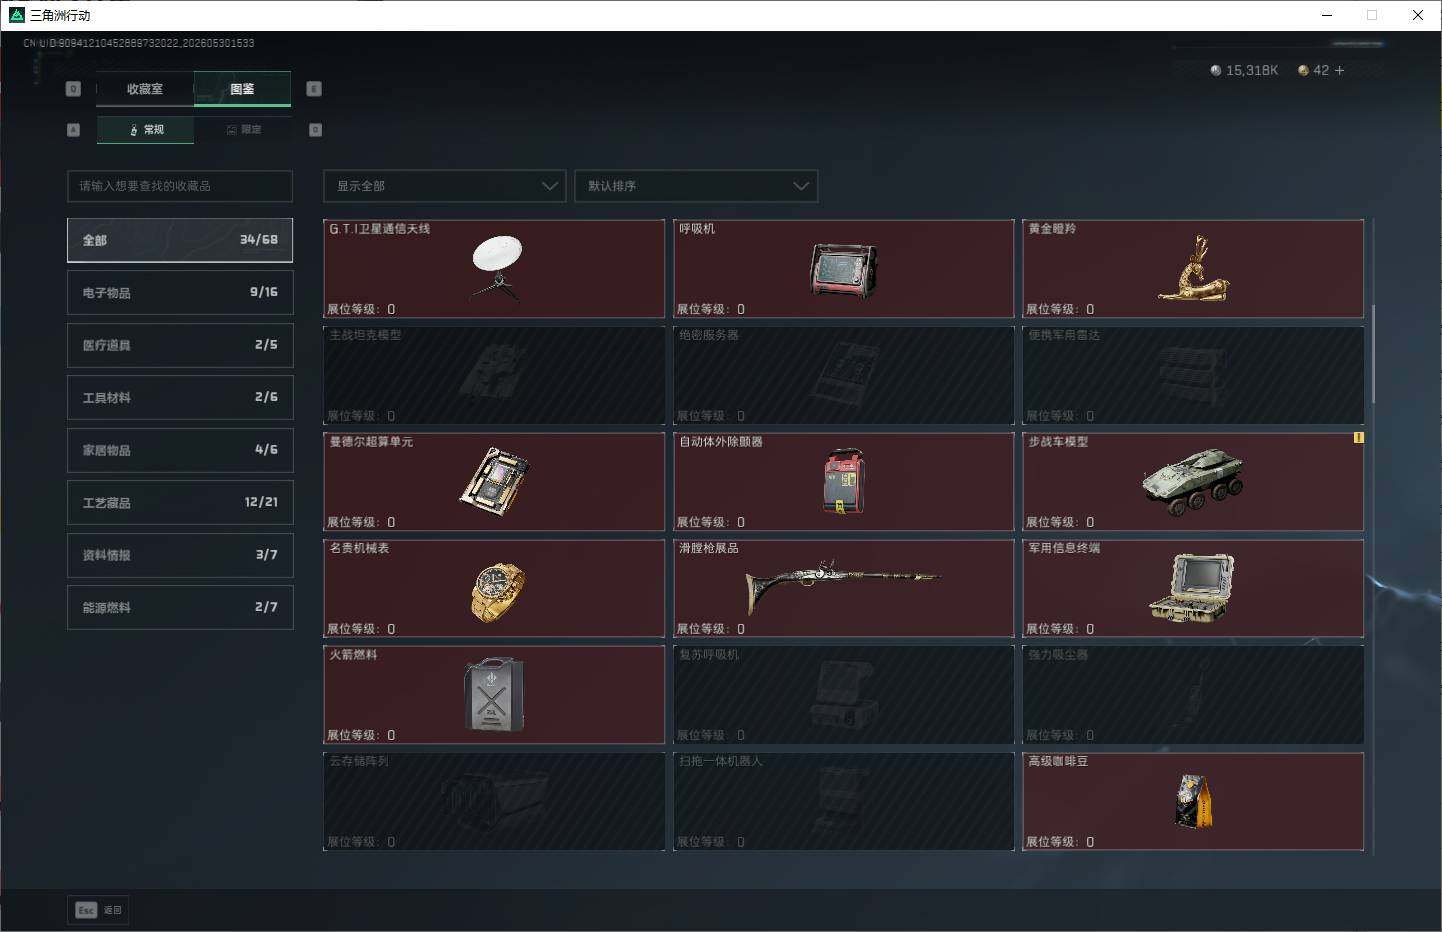This screenshot has width=1442, height=932.
Task: Filter by 资料情报 category
Action: pos(180,555)
